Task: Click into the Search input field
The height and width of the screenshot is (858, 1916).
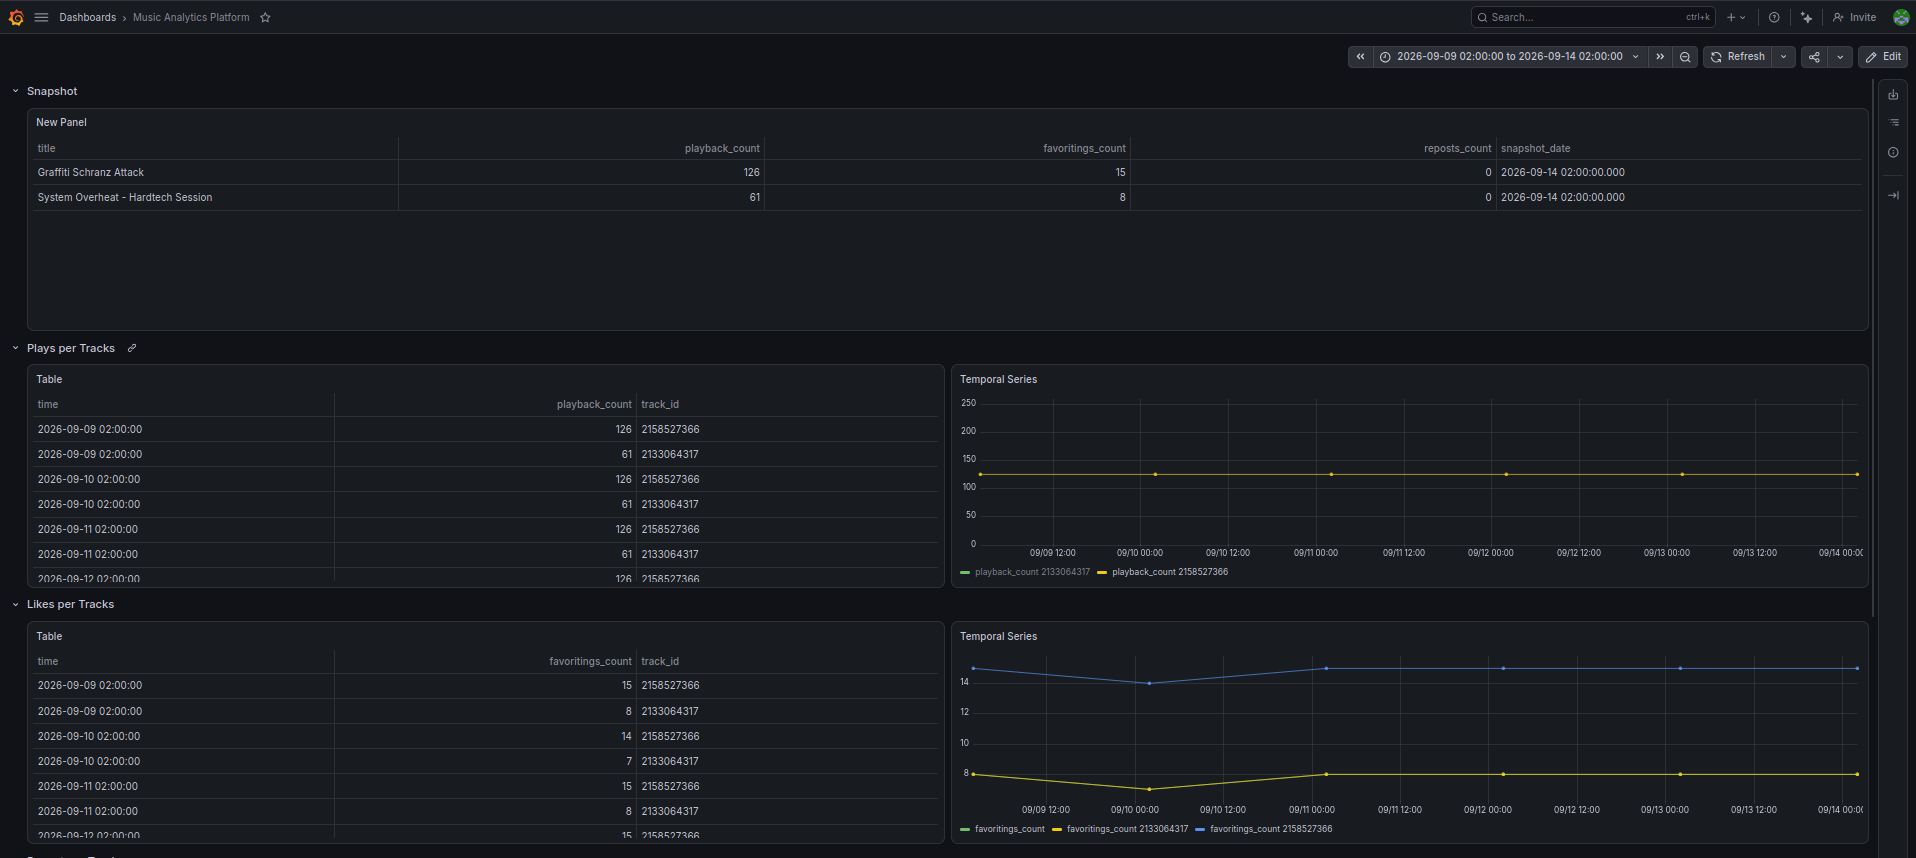Action: (1593, 17)
